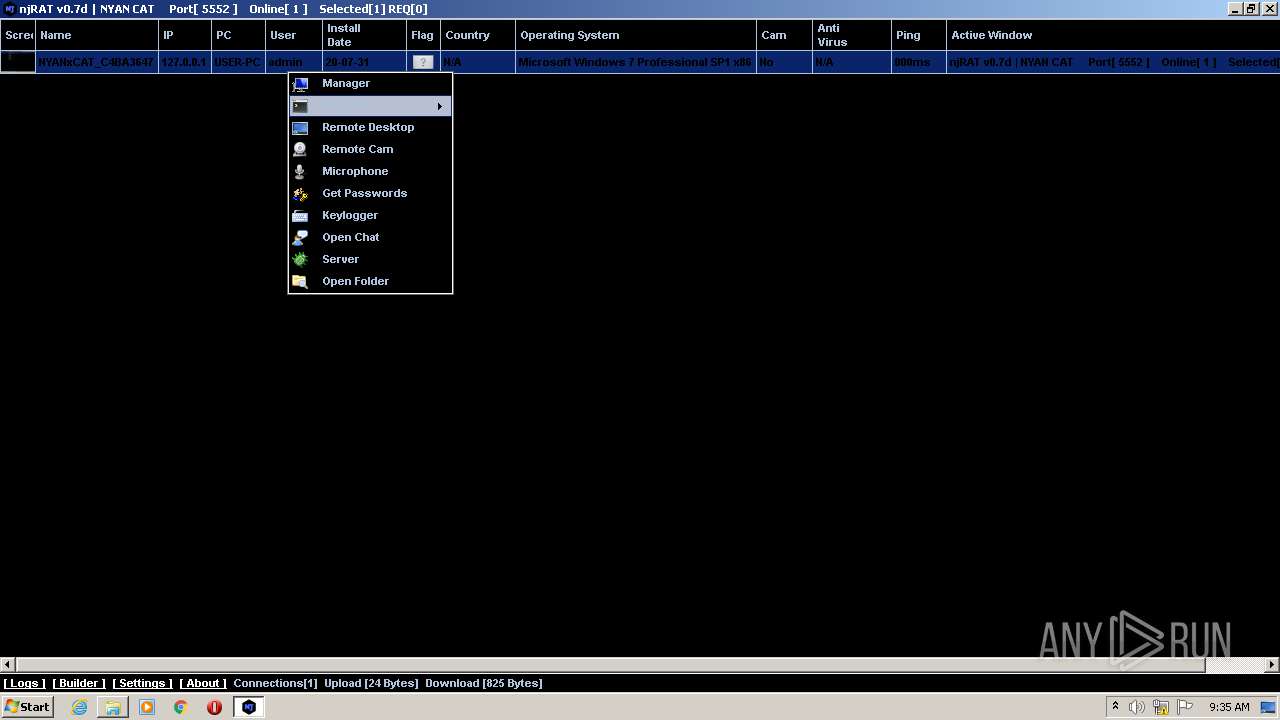Image resolution: width=1280 pixels, height=720 pixels.
Task: Select Get Passwords menu entry
Action: point(370,194)
